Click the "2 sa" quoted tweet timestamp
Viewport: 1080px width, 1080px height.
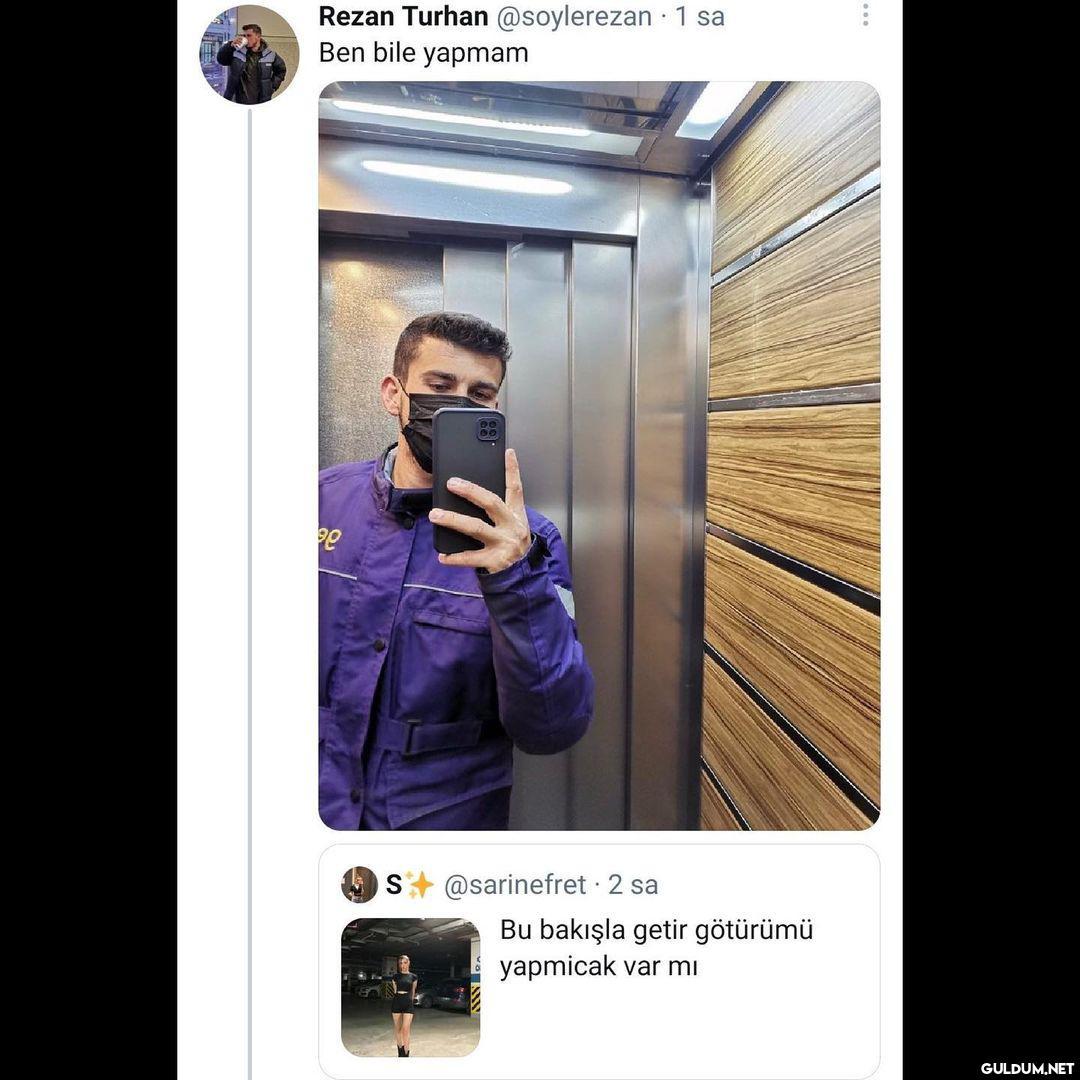tap(633, 884)
